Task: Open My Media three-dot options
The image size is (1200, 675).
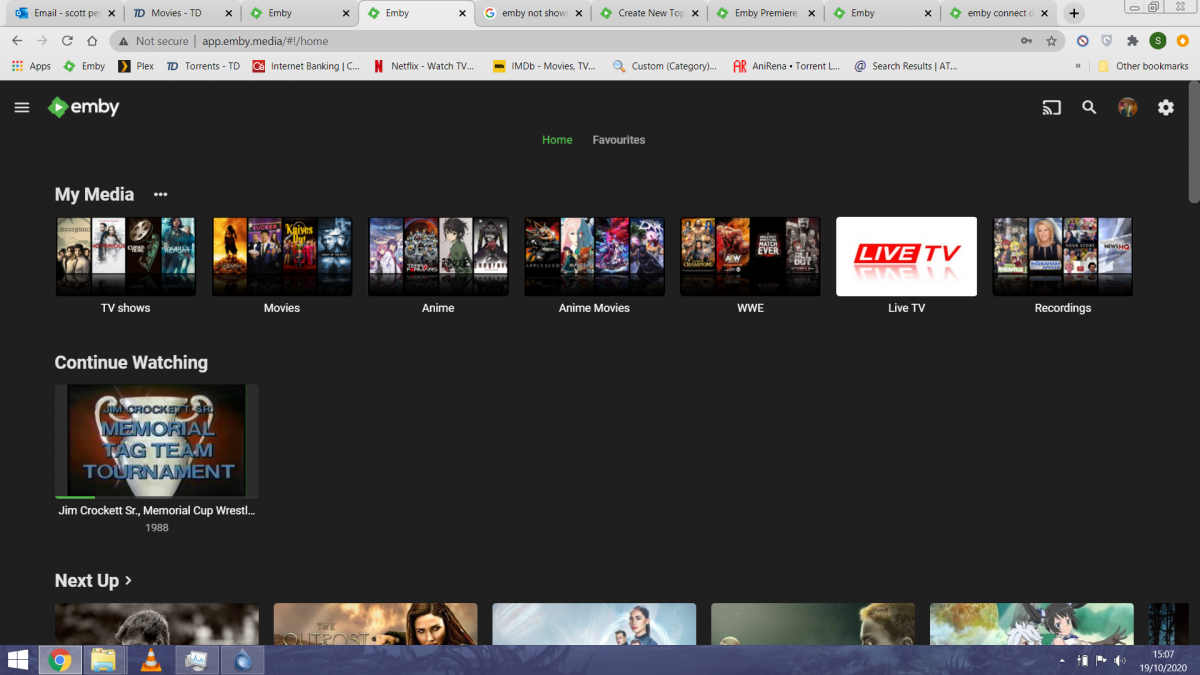Action: click(160, 194)
